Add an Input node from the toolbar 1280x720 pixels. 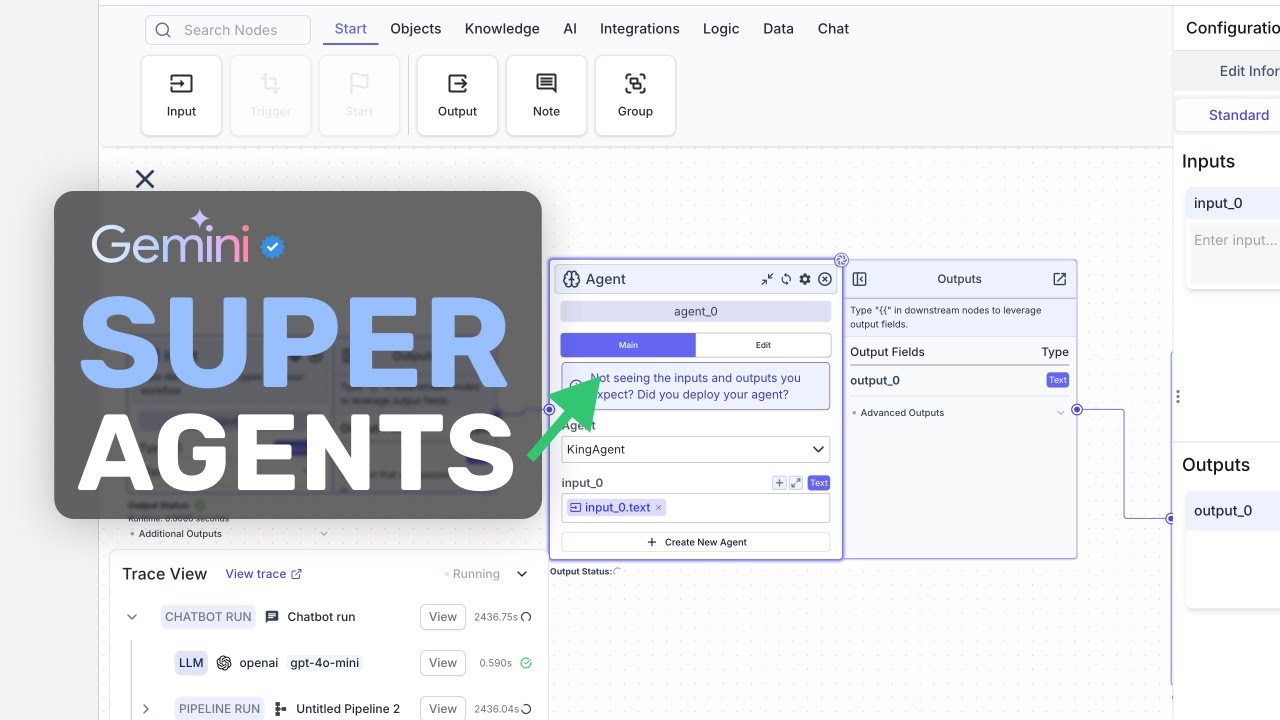coord(181,95)
